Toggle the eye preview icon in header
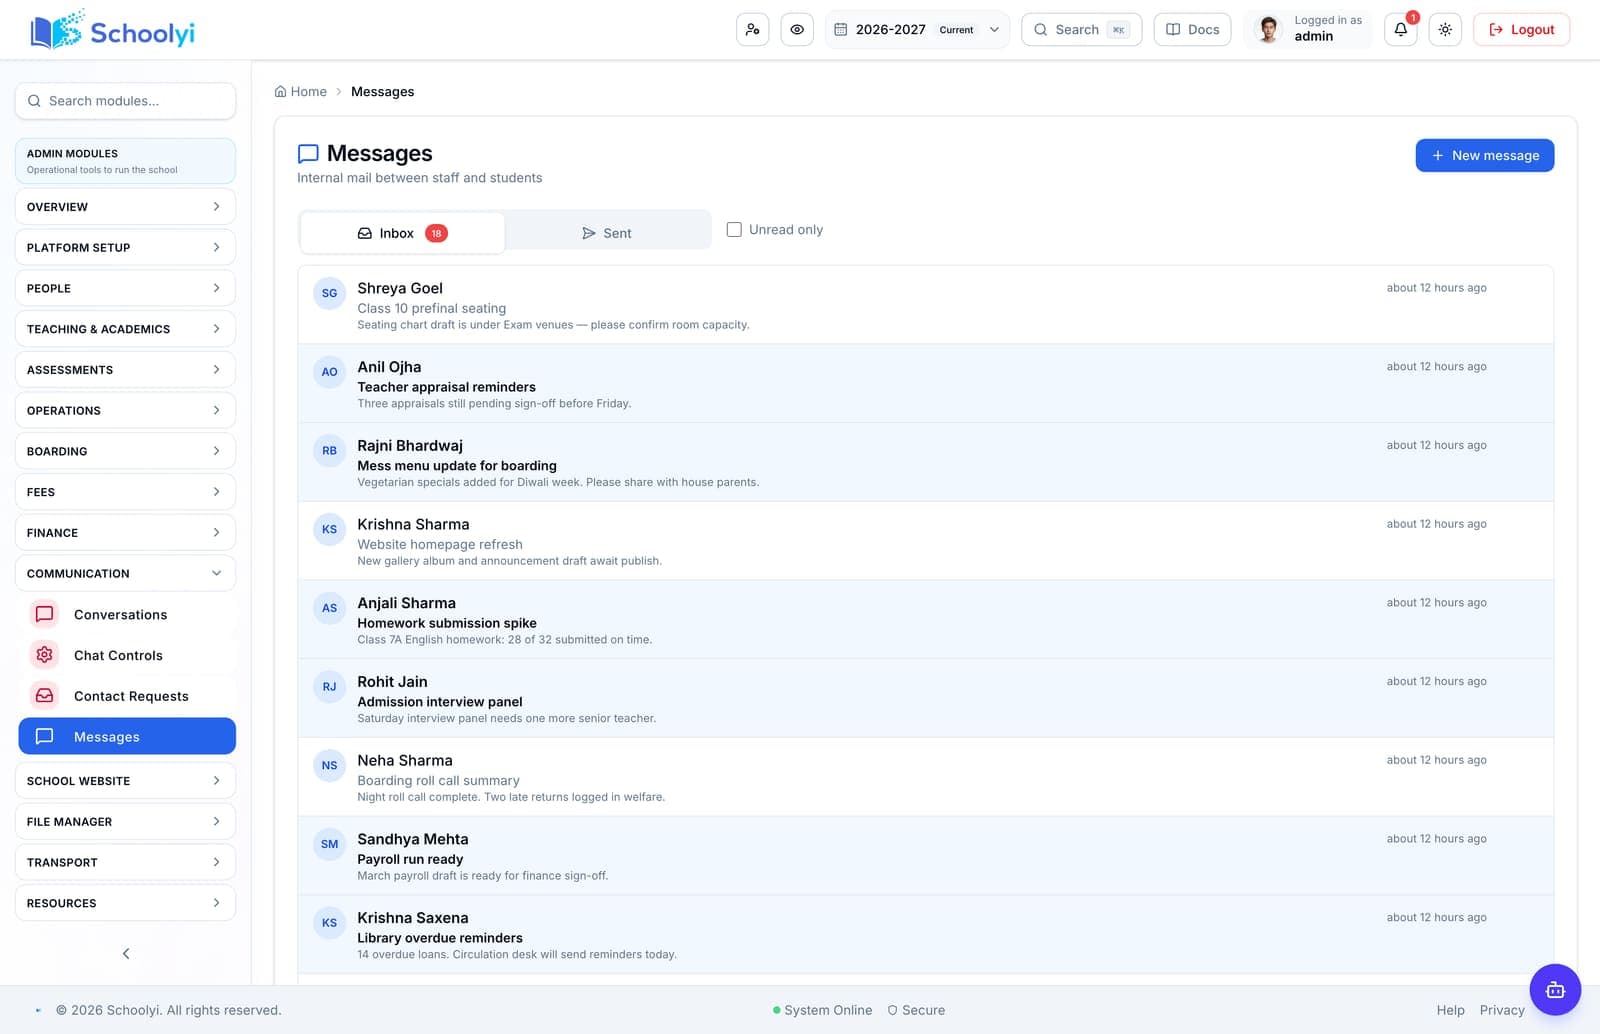The image size is (1600, 1034). point(797,29)
